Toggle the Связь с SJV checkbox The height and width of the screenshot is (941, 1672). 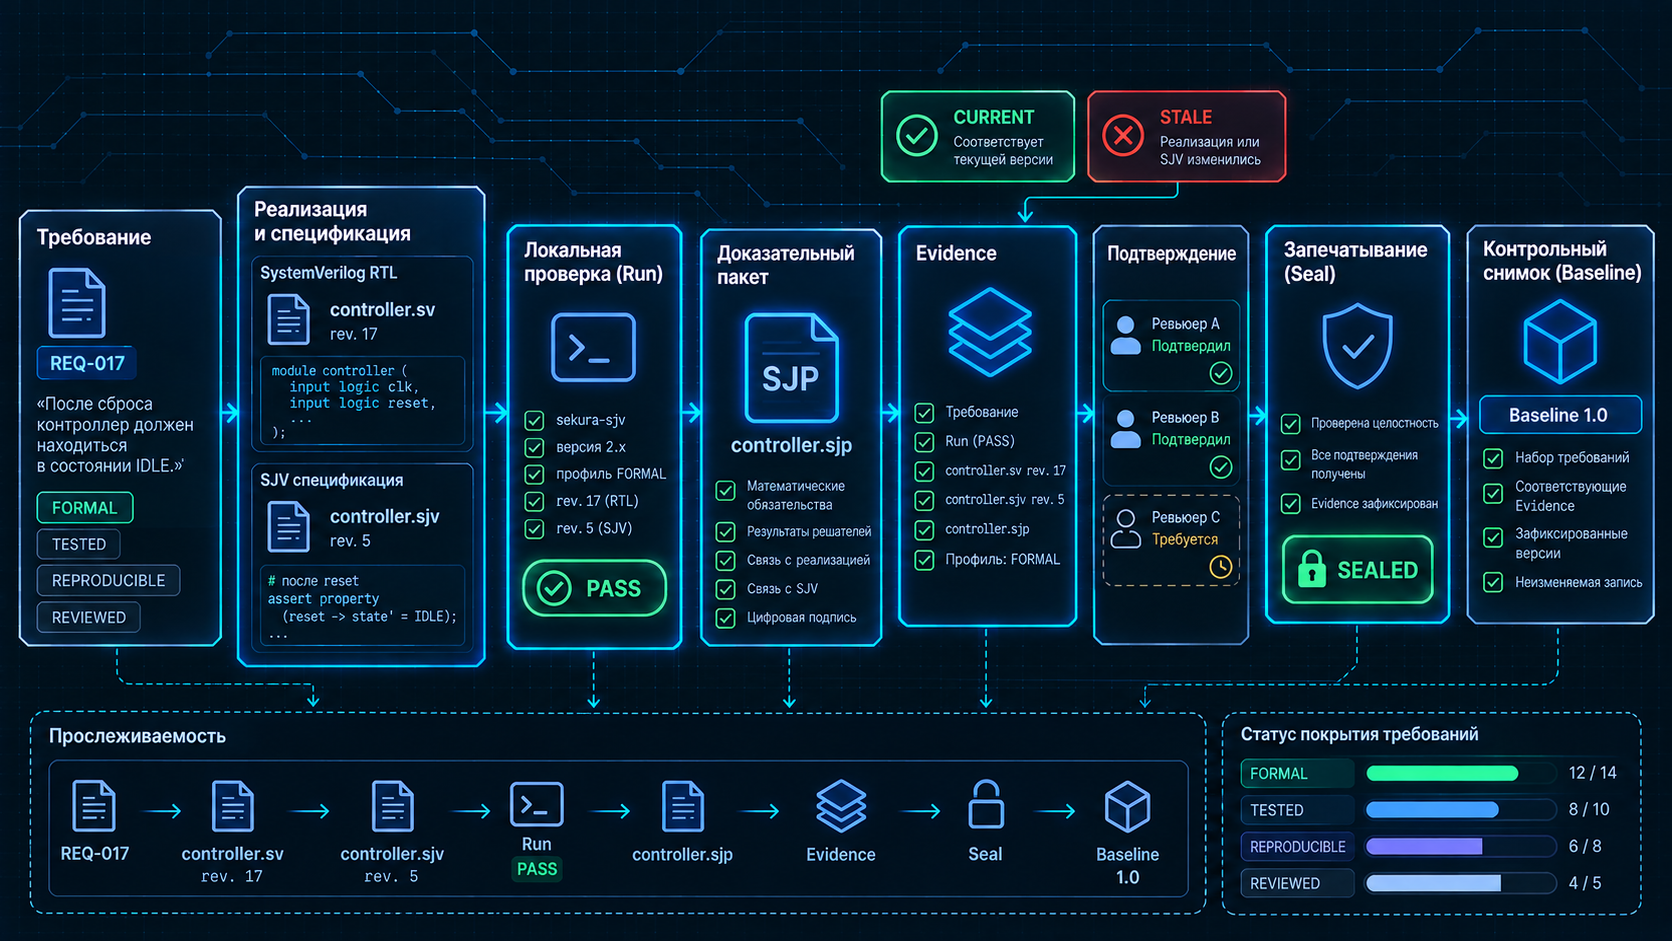[x=726, y=589]
